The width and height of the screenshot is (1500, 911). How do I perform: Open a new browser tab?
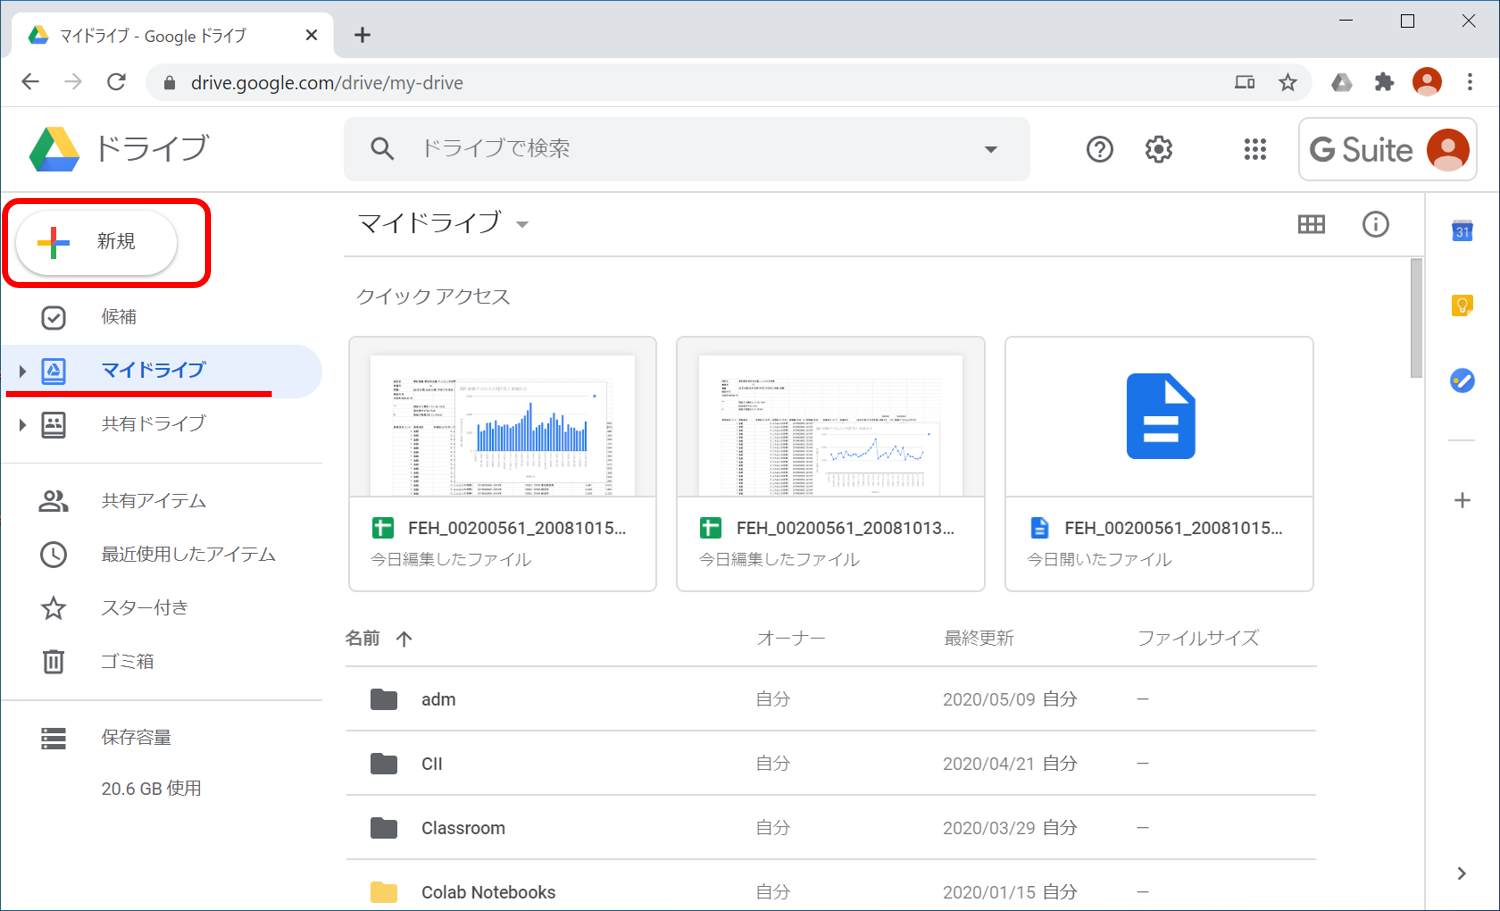pos(362,35)
